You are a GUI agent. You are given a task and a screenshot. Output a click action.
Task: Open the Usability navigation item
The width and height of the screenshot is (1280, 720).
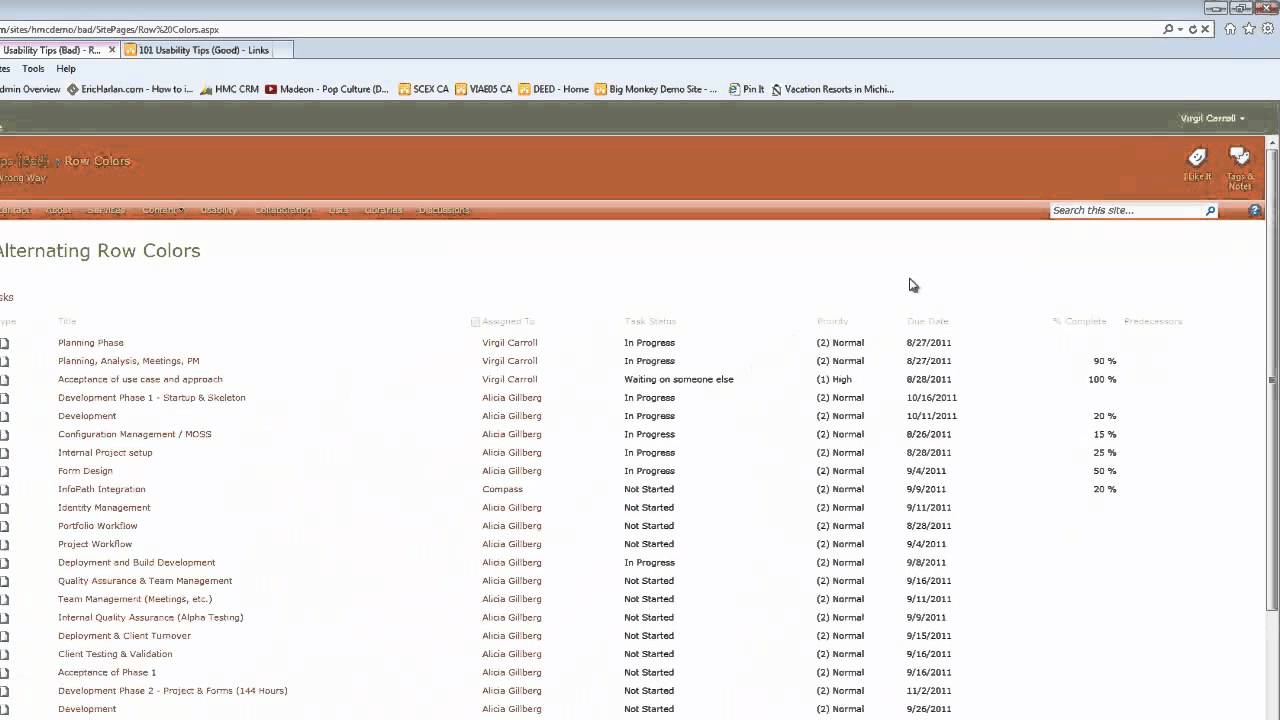218,210
